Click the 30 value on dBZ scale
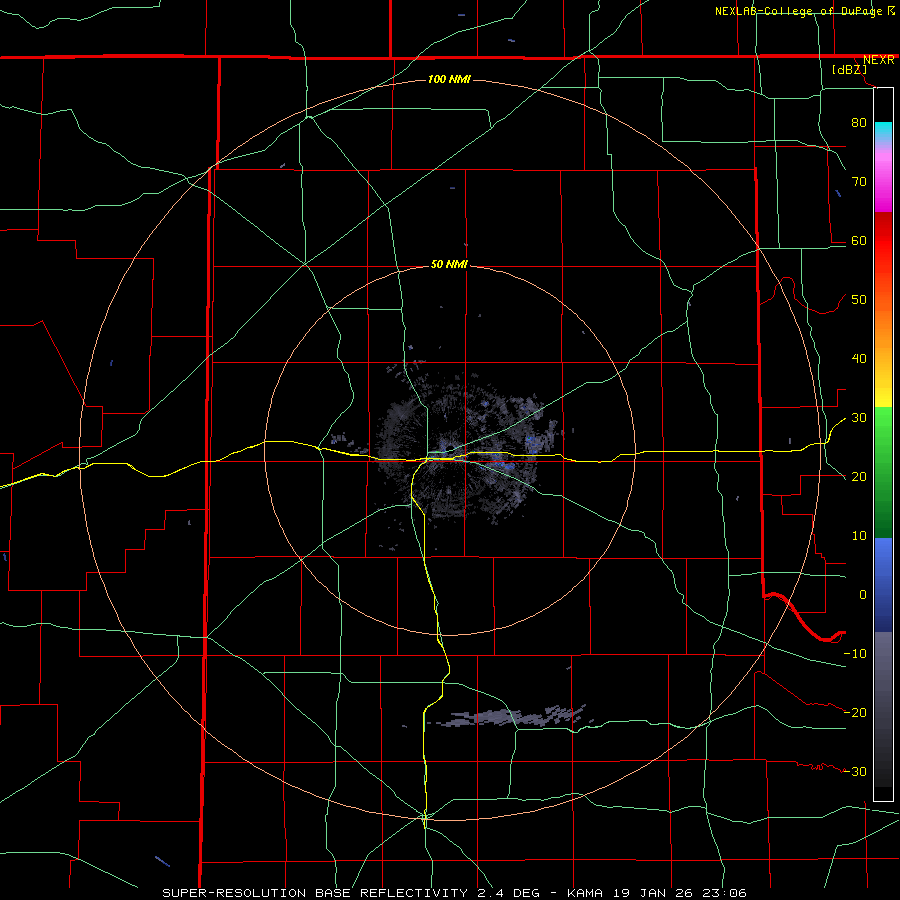The height and width of the screenshot is (900, 900). (859, 418)
